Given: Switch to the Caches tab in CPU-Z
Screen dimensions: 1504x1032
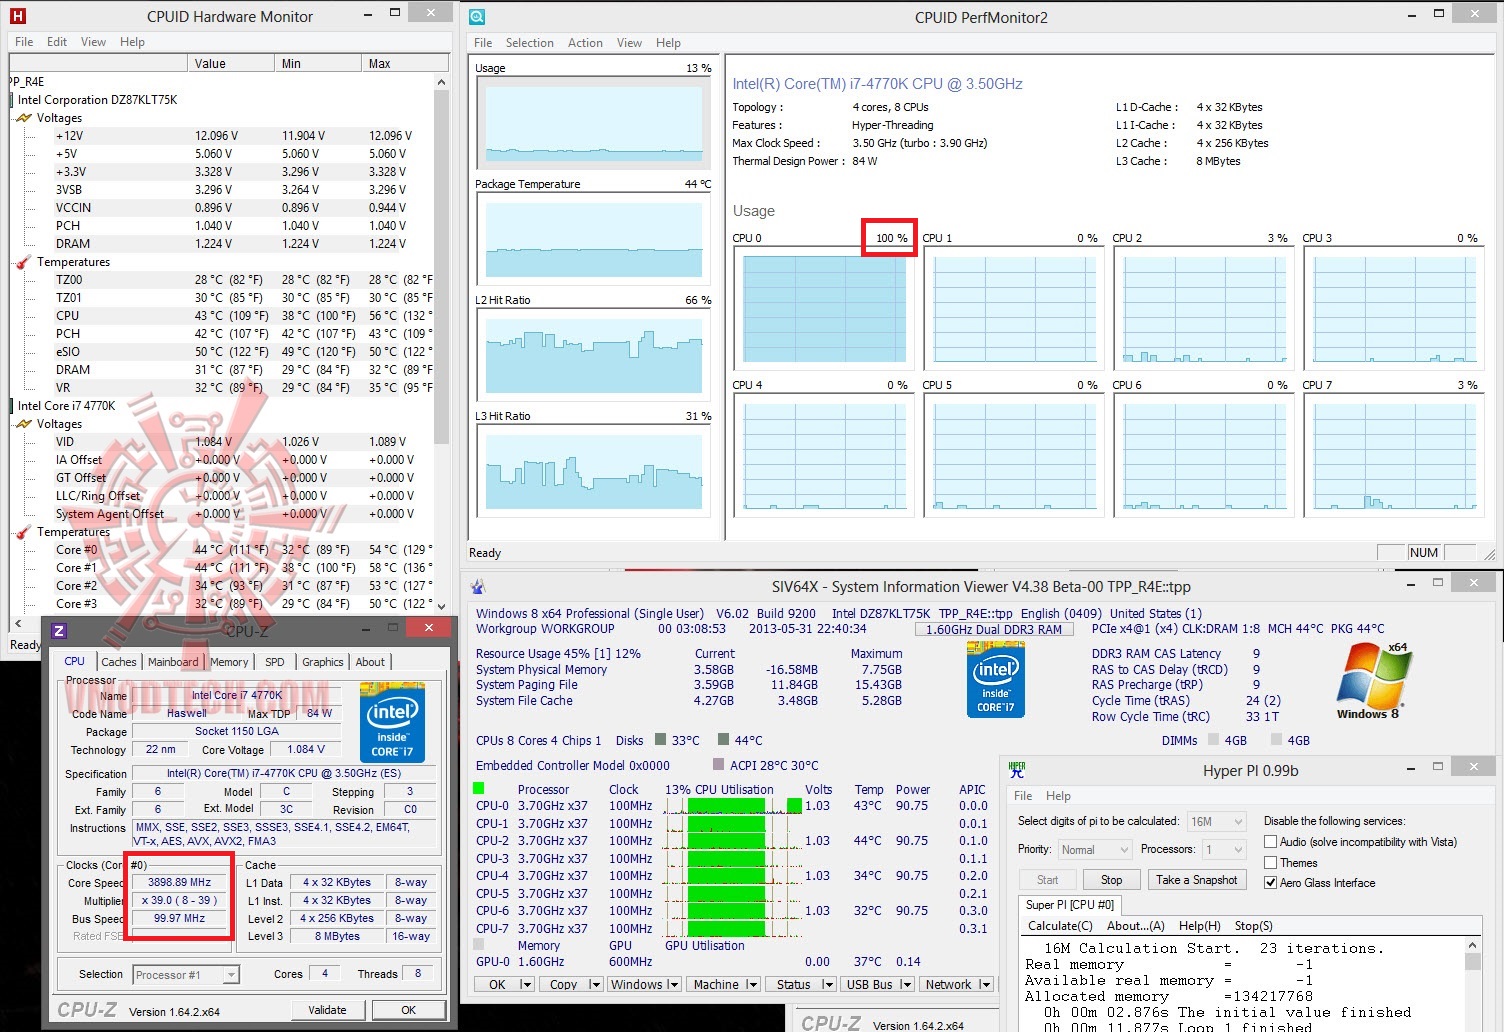Looking at the screenshot, I should [119, 662].
